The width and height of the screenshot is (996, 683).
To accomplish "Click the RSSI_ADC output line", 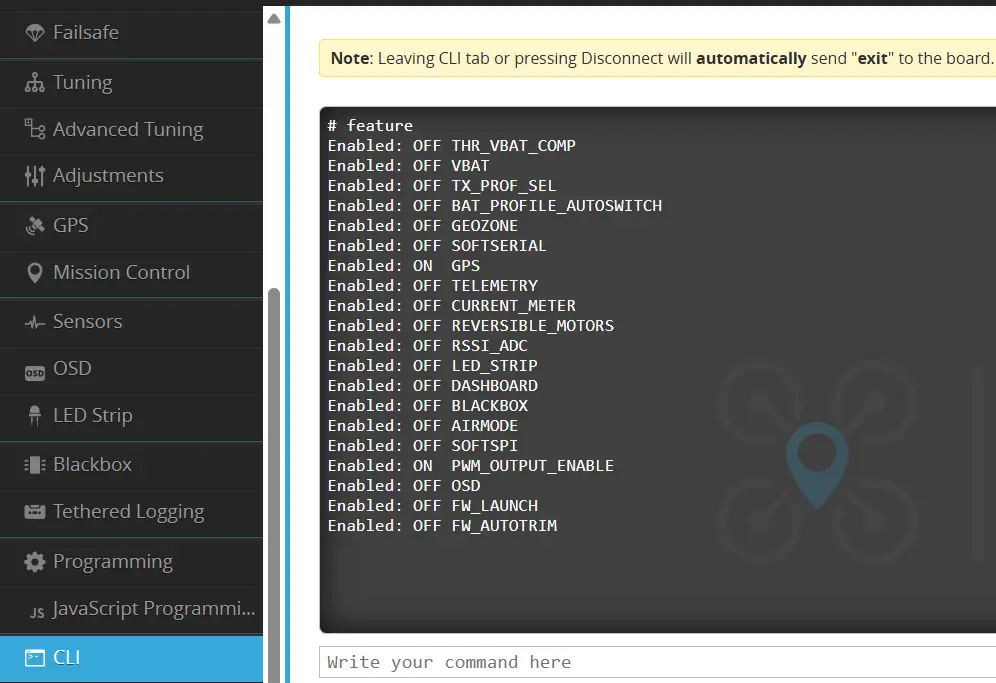I will 427,346.
